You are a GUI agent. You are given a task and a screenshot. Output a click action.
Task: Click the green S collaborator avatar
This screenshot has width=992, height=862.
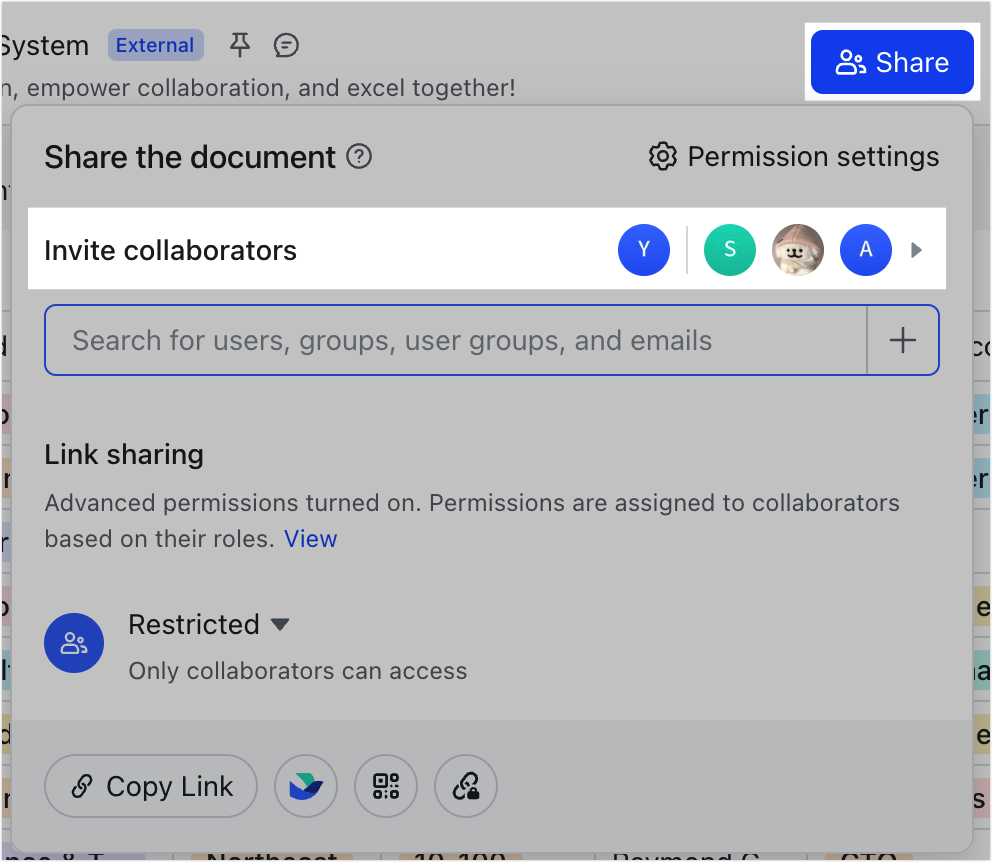pos(730,250)
